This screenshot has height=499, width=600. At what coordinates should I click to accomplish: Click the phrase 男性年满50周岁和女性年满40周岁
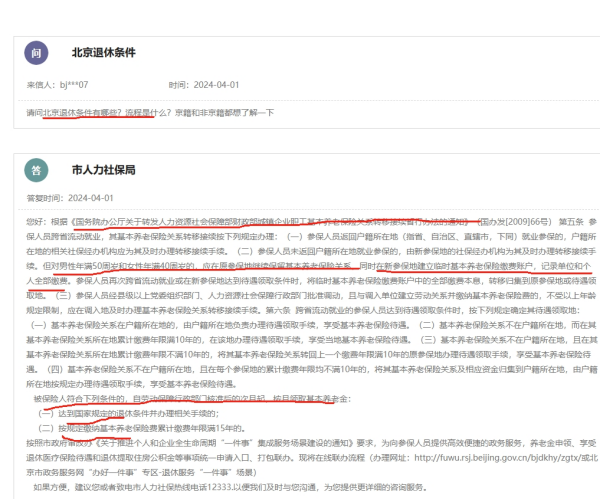(125, 266)
